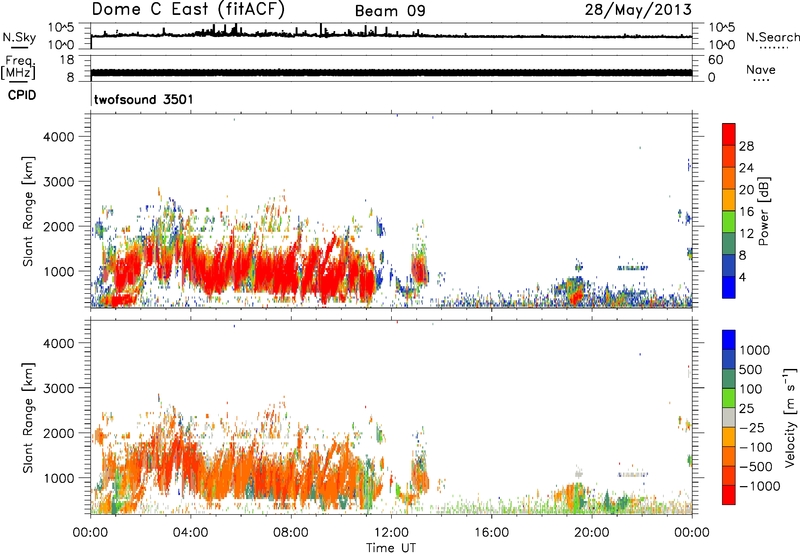Image resolution: width=800 pixels, height=554 pixels.
Task: Click the sky noise trace in N.Sky panel
Action: pyautogui.click(x=391, y=35)
